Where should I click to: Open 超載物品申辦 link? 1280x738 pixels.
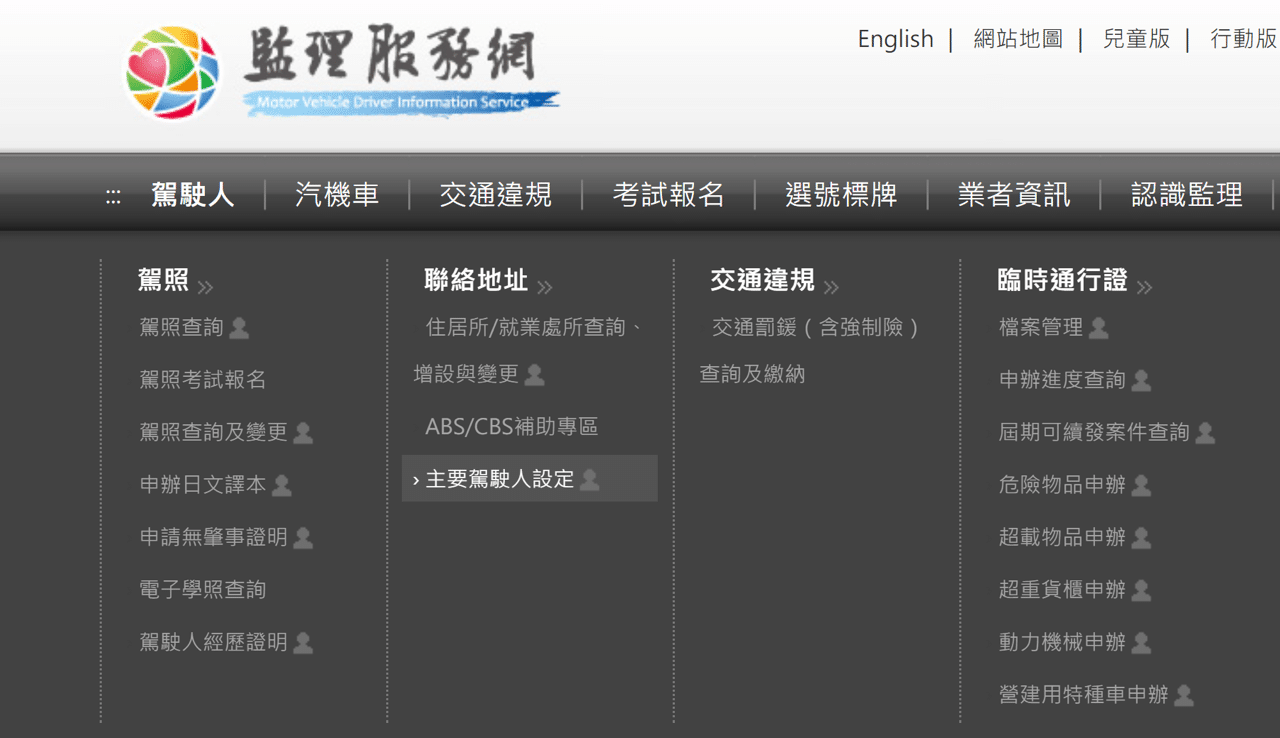click(x=1062, y=537)
